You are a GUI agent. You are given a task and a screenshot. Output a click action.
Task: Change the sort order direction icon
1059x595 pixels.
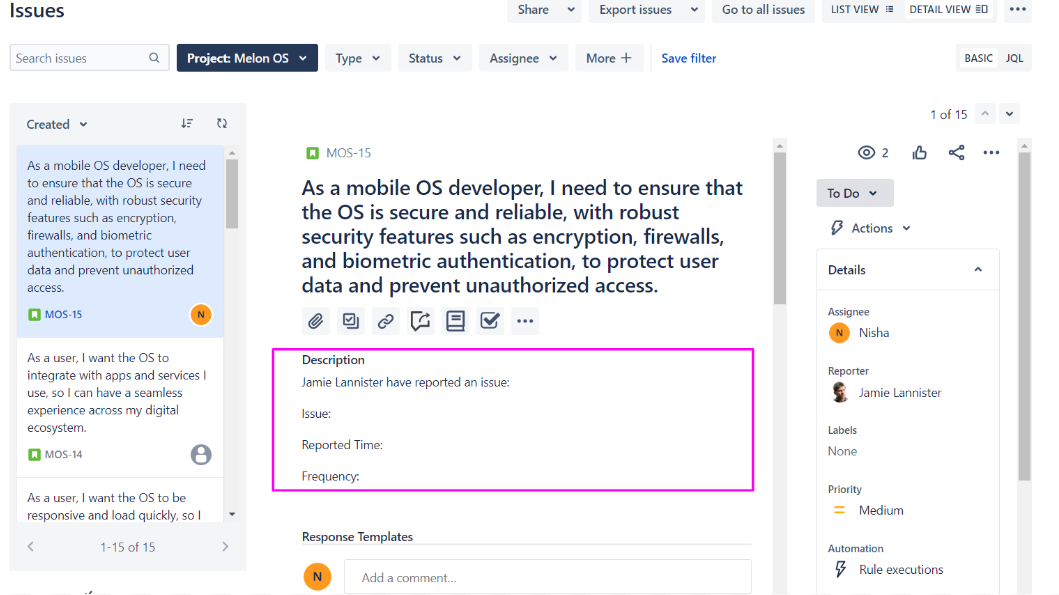pos(187,124)
